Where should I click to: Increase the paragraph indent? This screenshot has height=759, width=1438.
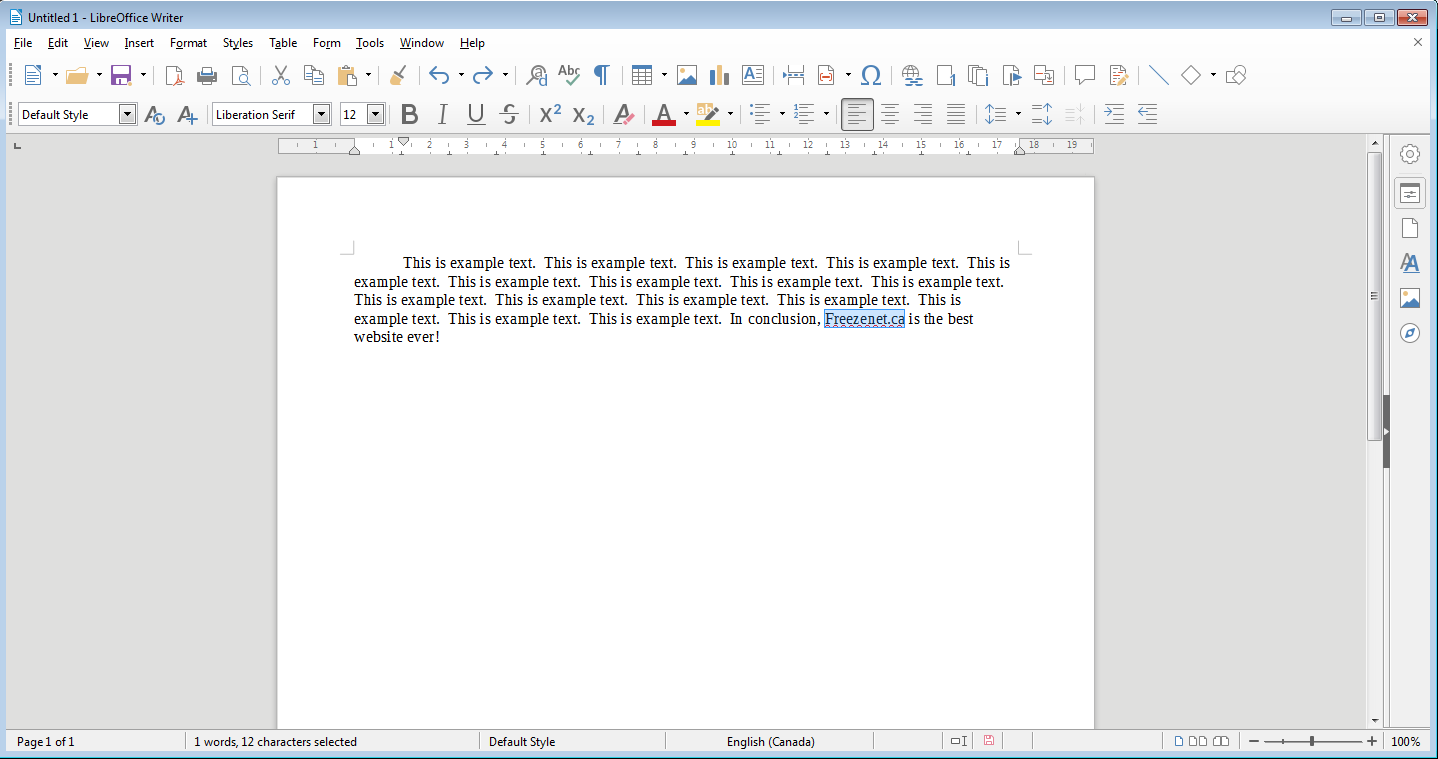tap(1114, 115)
